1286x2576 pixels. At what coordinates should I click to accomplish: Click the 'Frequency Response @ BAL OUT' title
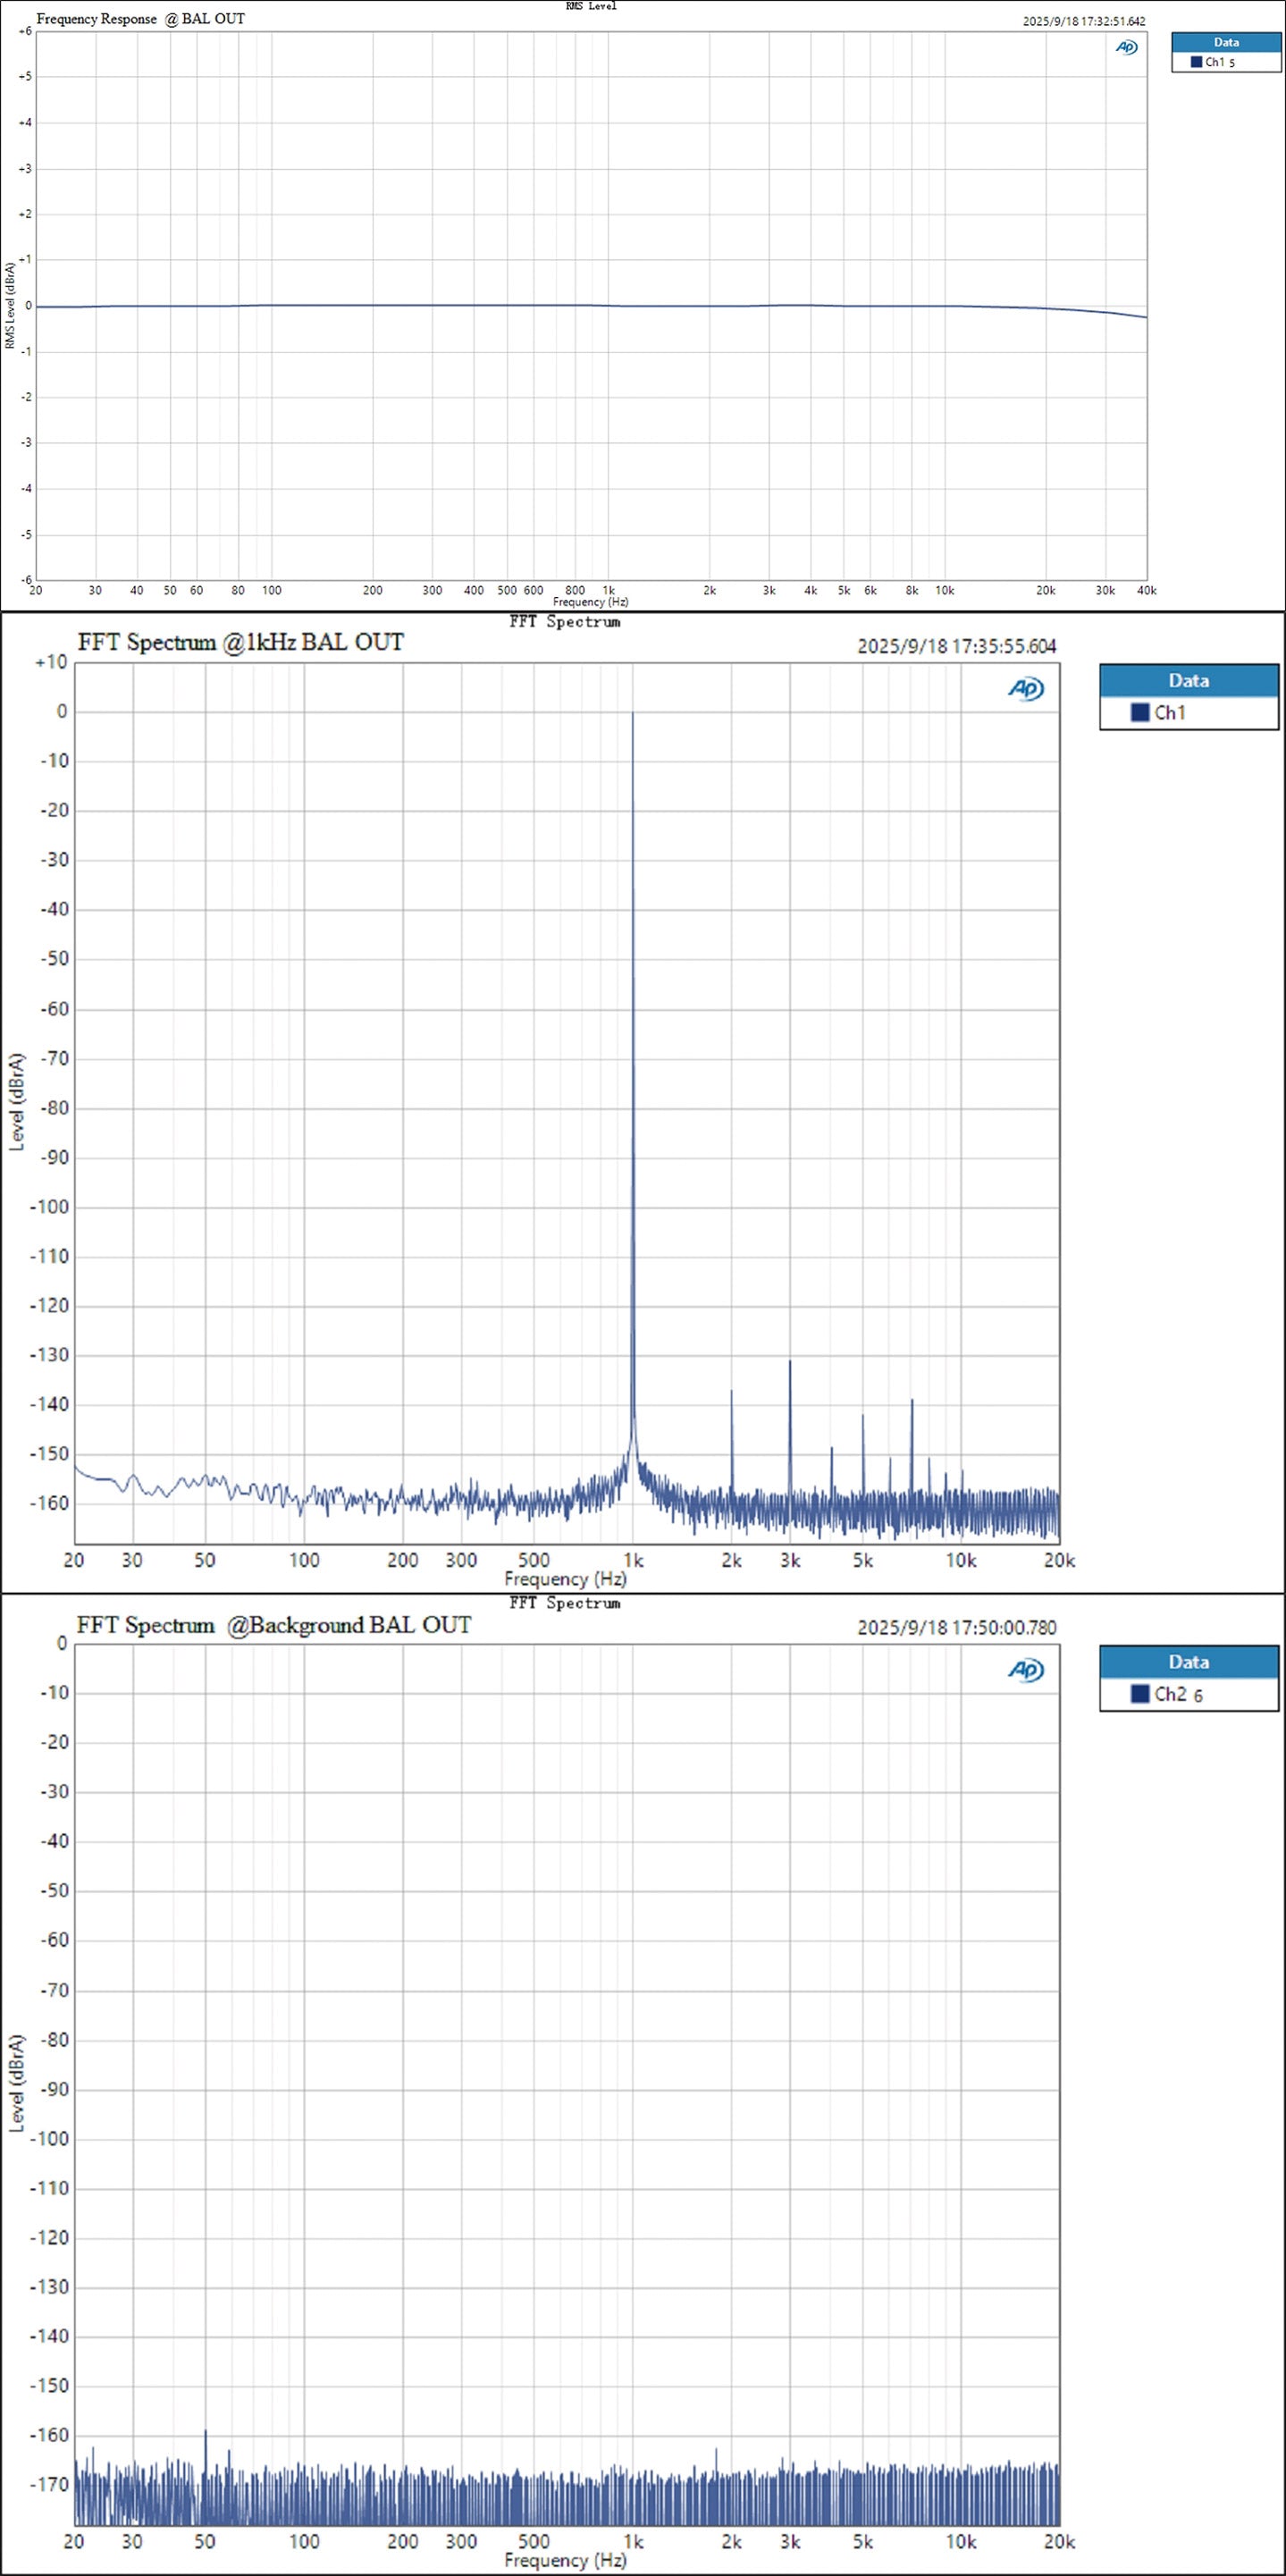pyautogui.click(x=140, y=19)
